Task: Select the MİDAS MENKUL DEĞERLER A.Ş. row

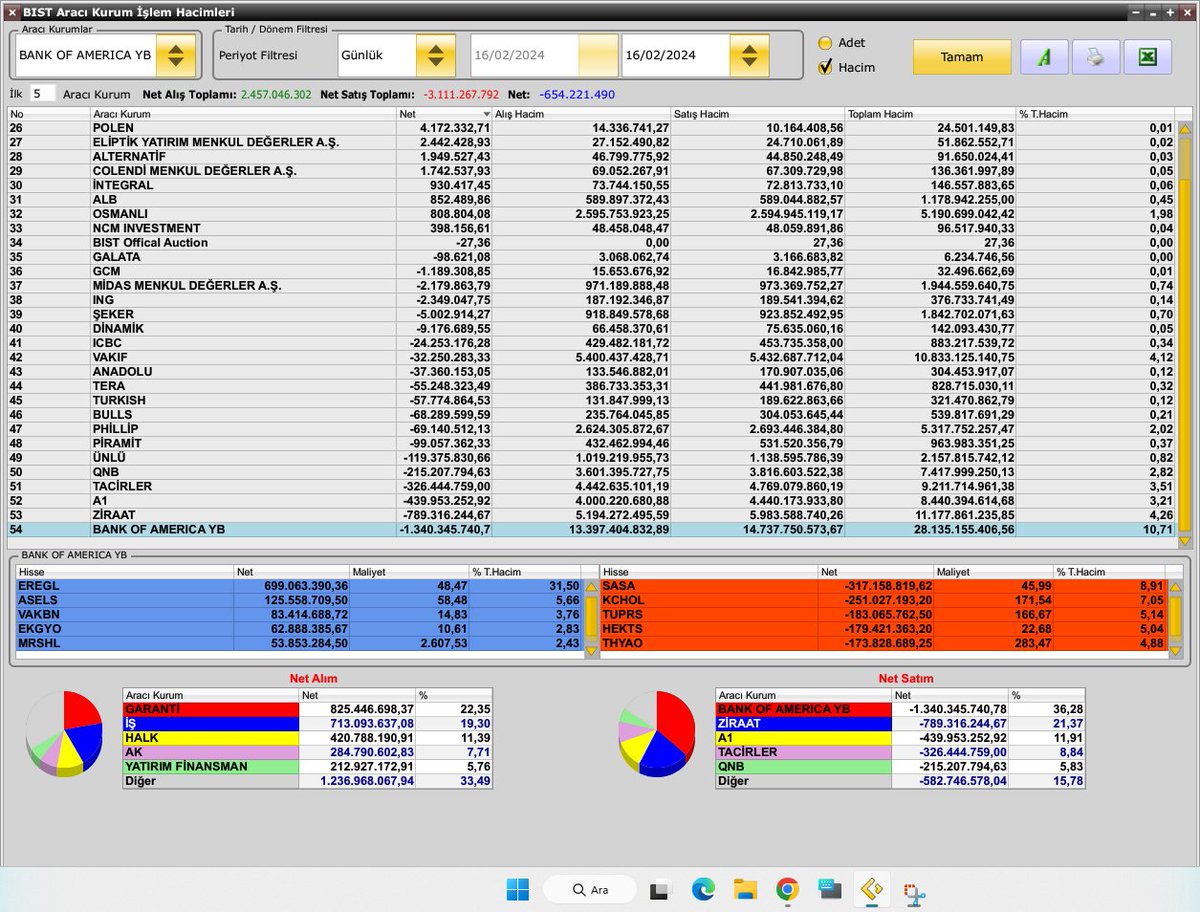Action: coord(592,286)
